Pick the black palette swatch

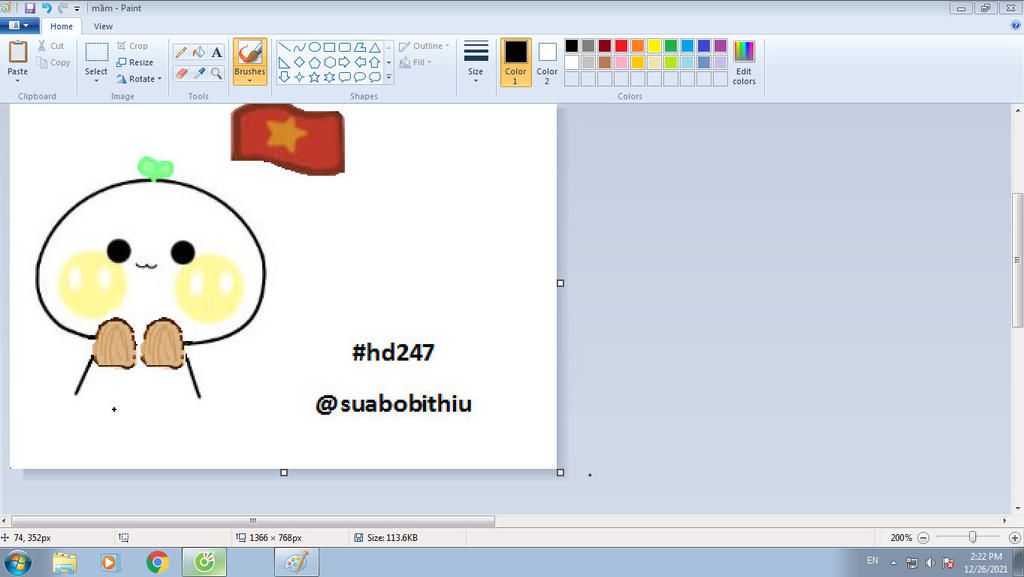pos(571,46)
